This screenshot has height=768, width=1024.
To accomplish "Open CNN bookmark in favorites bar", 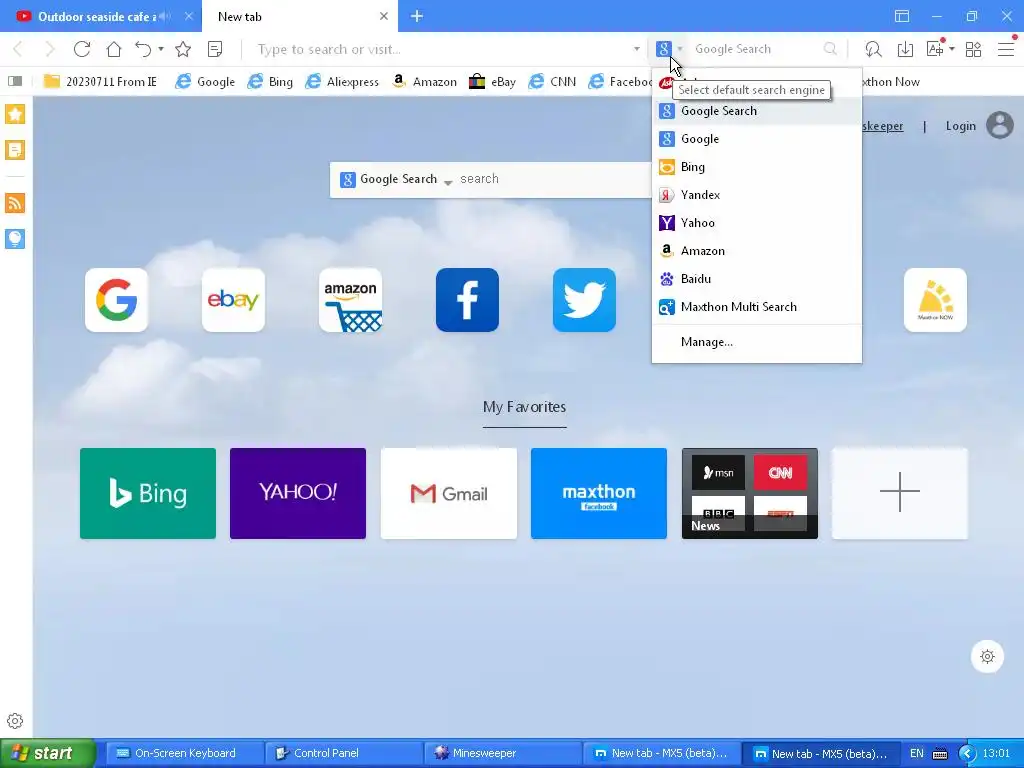I will (x=552, y=82).
